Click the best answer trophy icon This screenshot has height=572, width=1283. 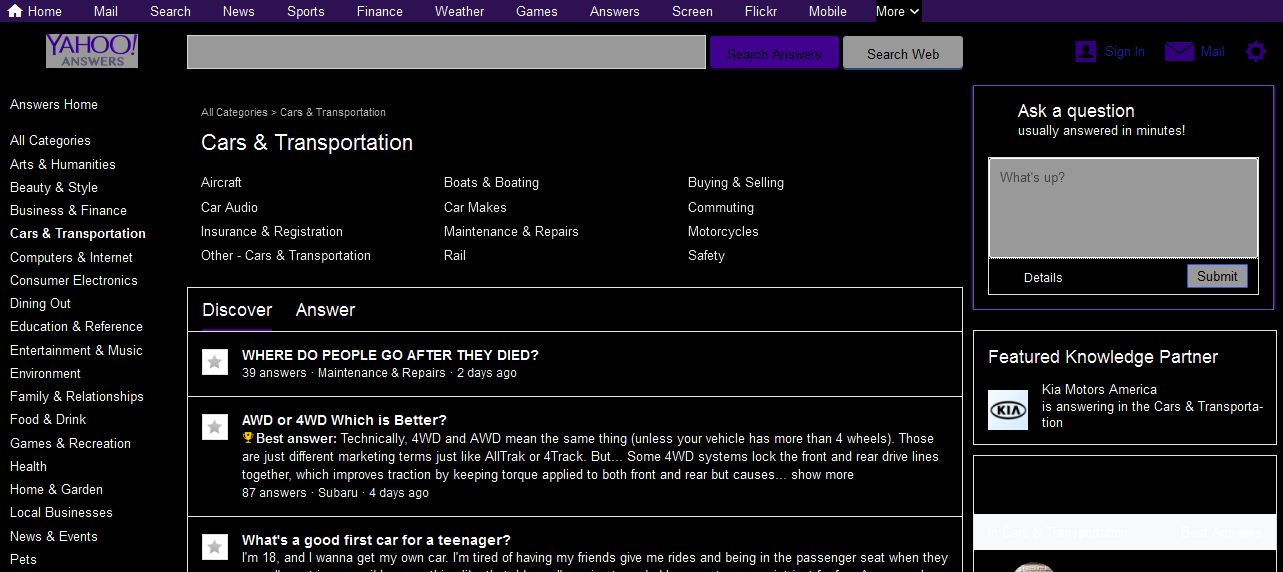pos(248,438)
